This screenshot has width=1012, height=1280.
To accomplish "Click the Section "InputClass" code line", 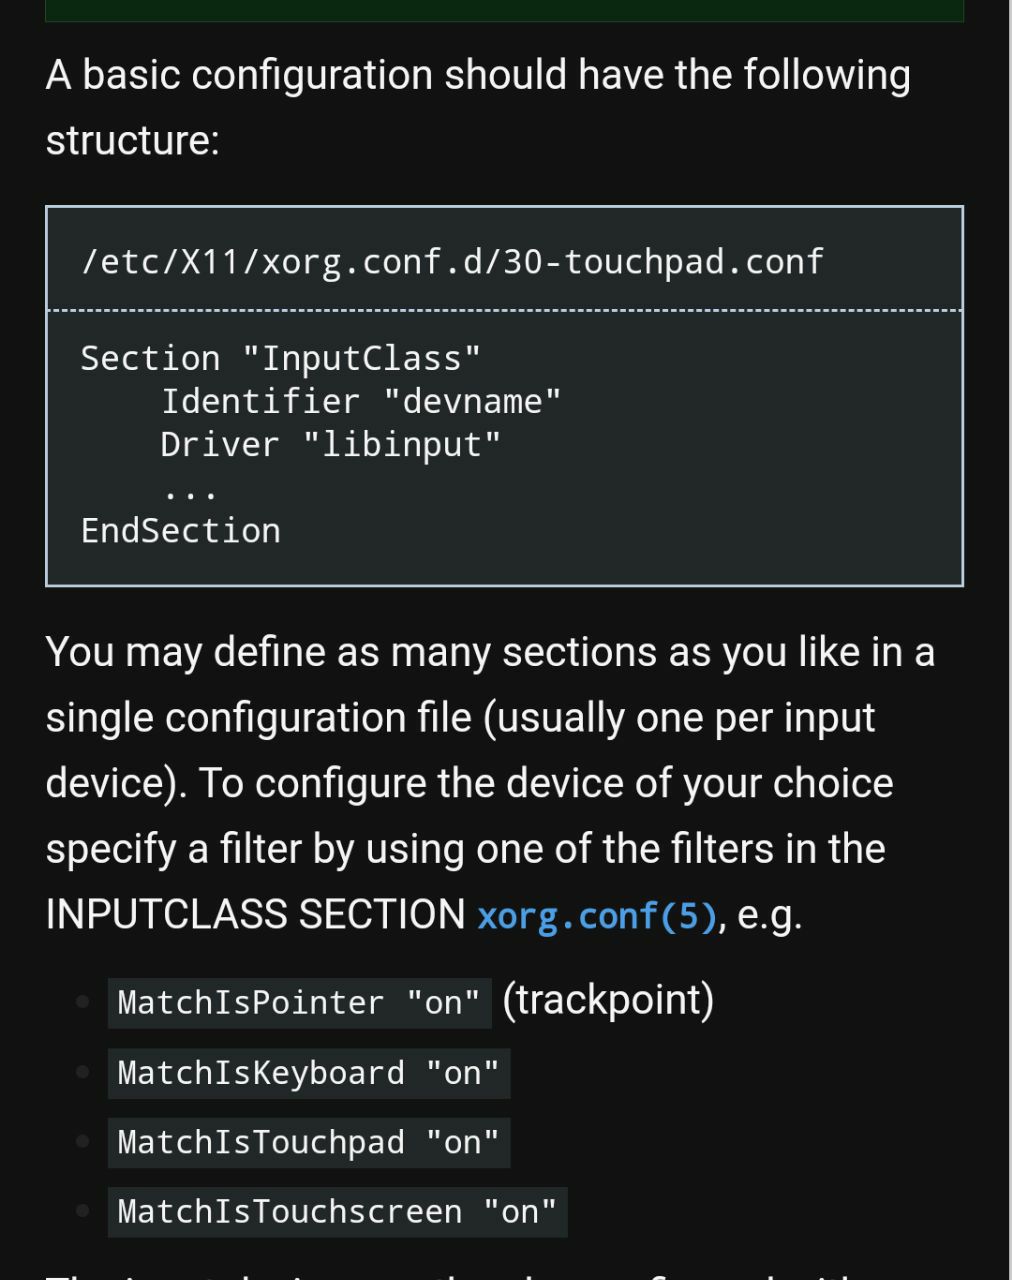I will 281,358.
